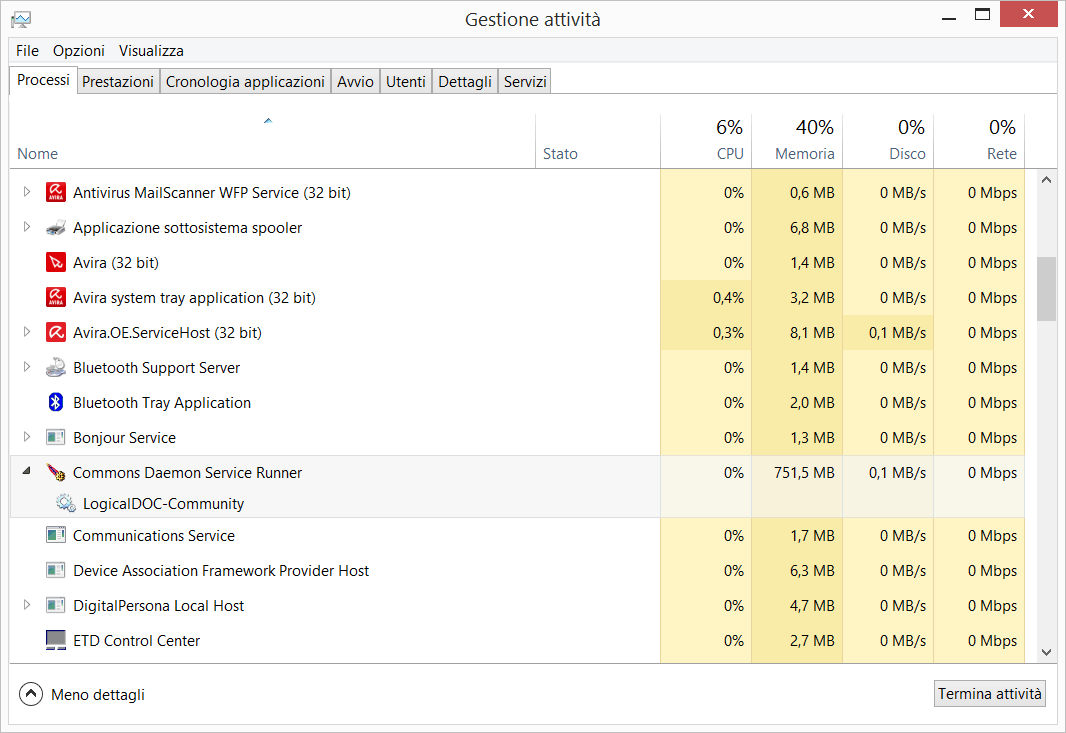1066x733 pixels.
Task: Click the Avira (32 bit) icon
Action: [56, 262]
